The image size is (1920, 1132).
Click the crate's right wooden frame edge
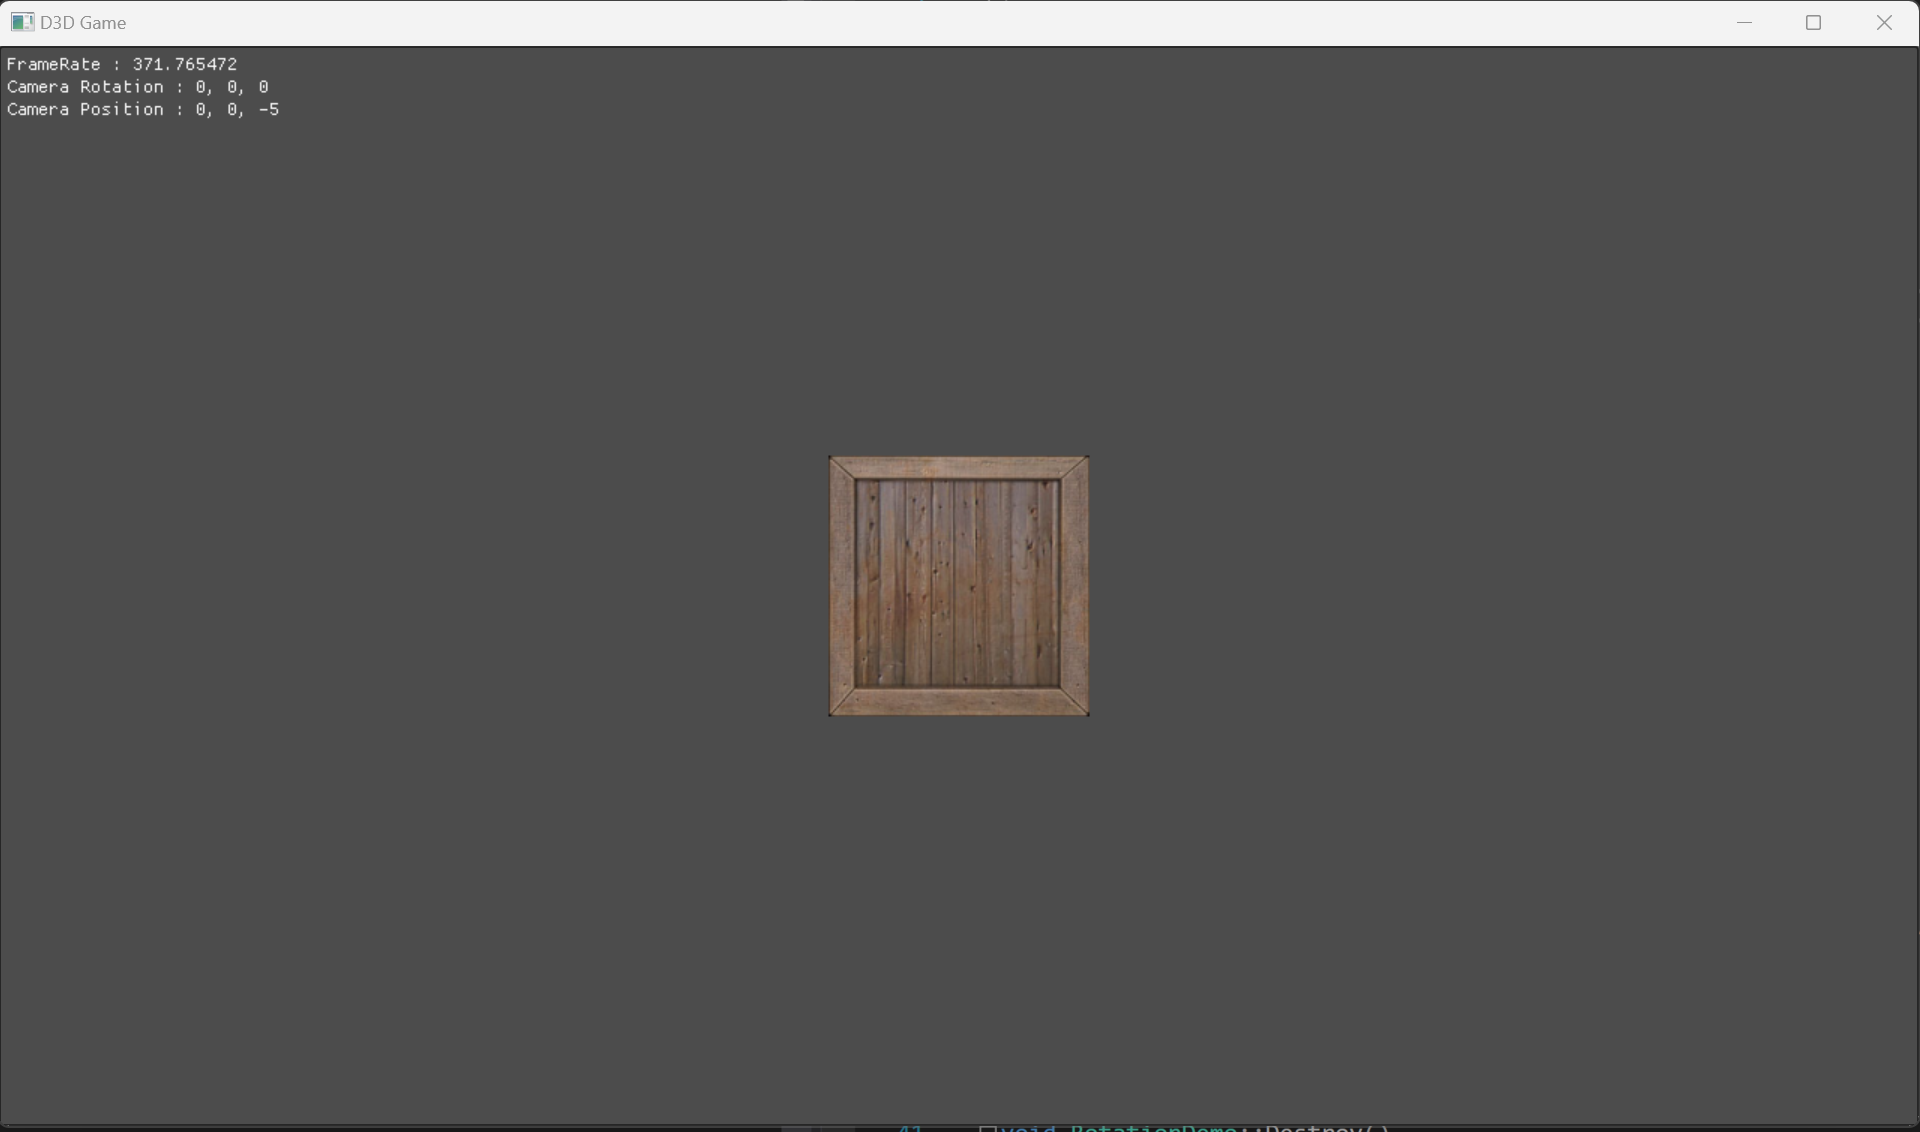coord(1075,586)
